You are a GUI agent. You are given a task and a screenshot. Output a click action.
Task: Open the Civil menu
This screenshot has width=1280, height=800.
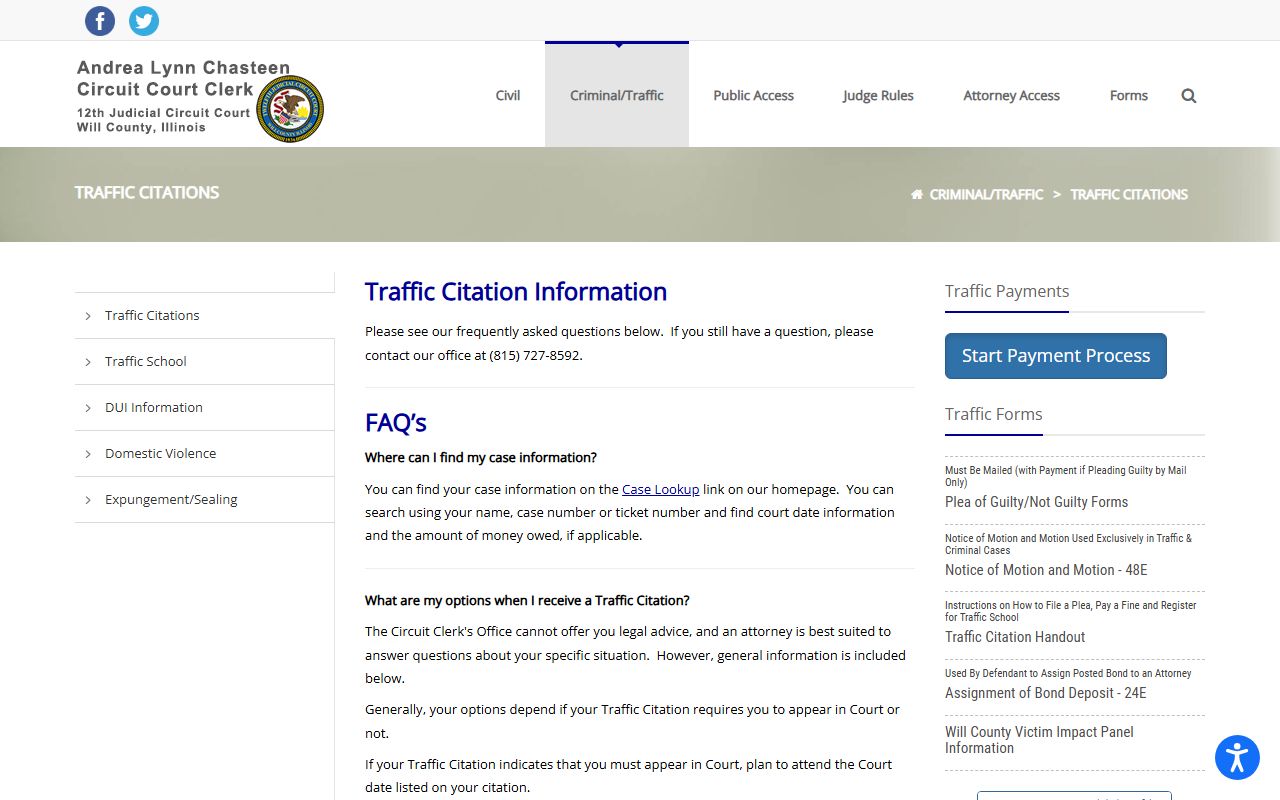coord(508,95)
